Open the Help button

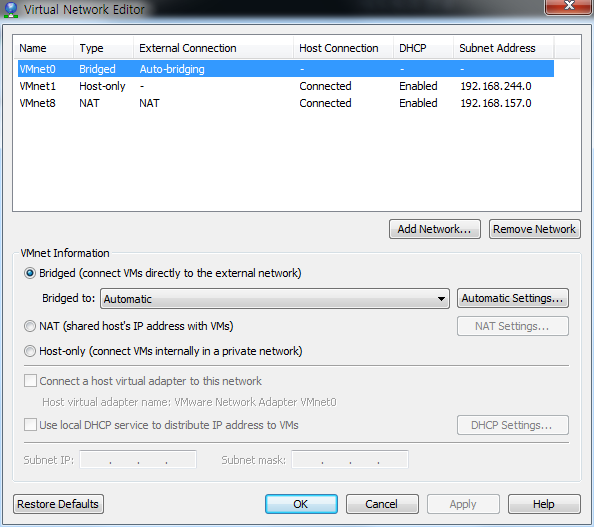[x=544, y=504]
